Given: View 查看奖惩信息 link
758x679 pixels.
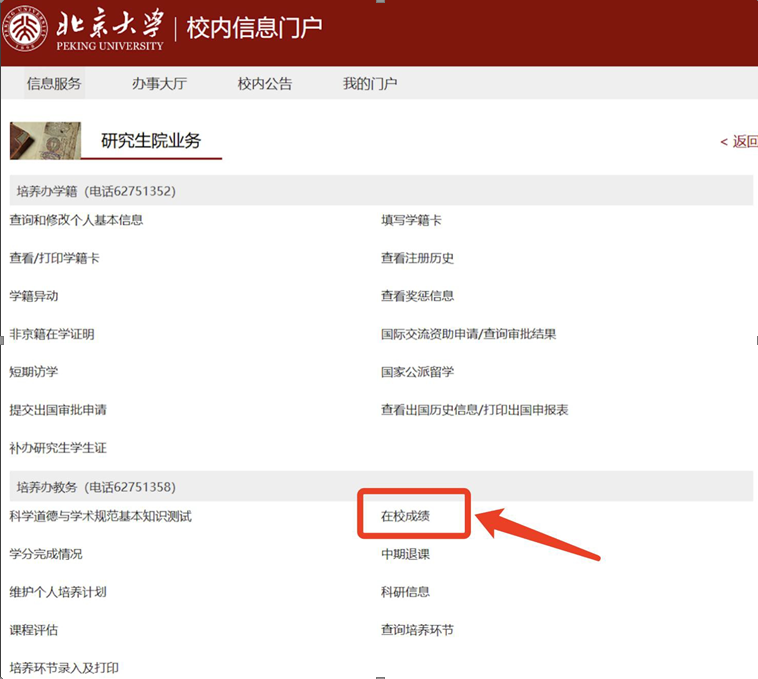Looking at the screenshot, I should click(417, 296).
